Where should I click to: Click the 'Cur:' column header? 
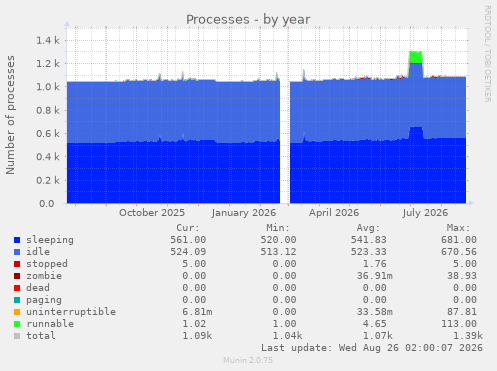click(x=188, y=228)
